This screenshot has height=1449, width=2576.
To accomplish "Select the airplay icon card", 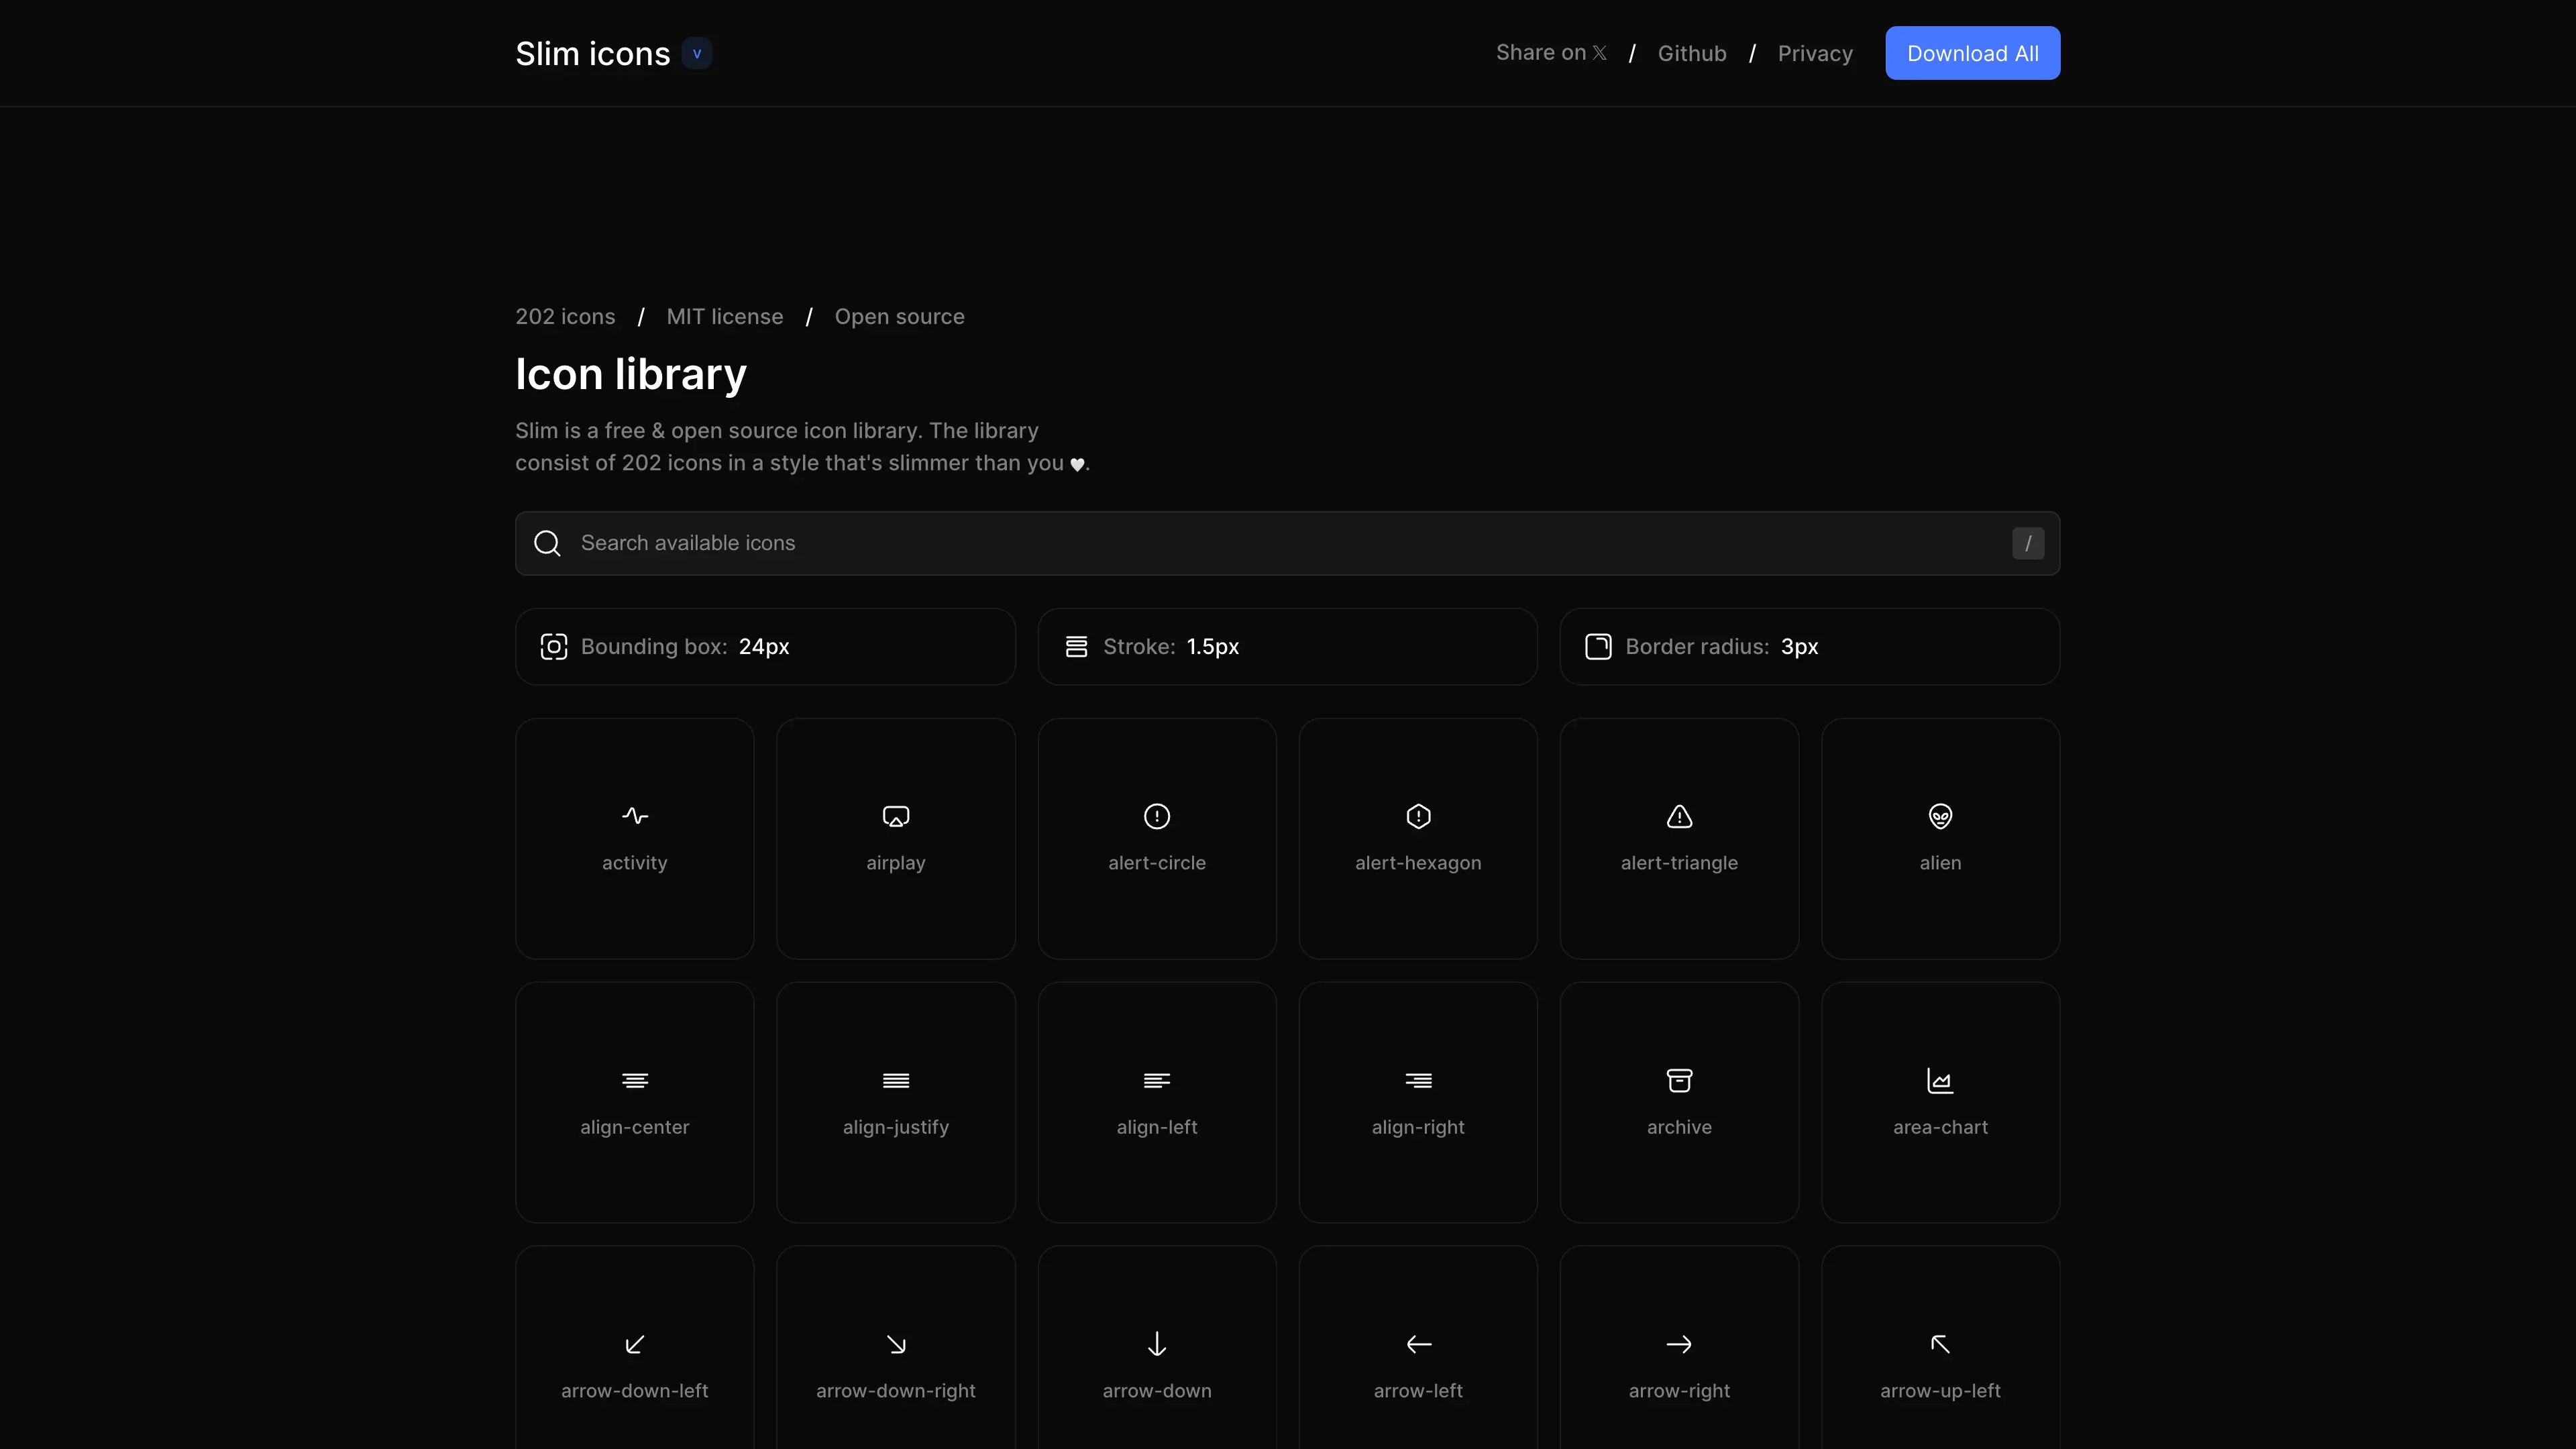I will point(895,838).
